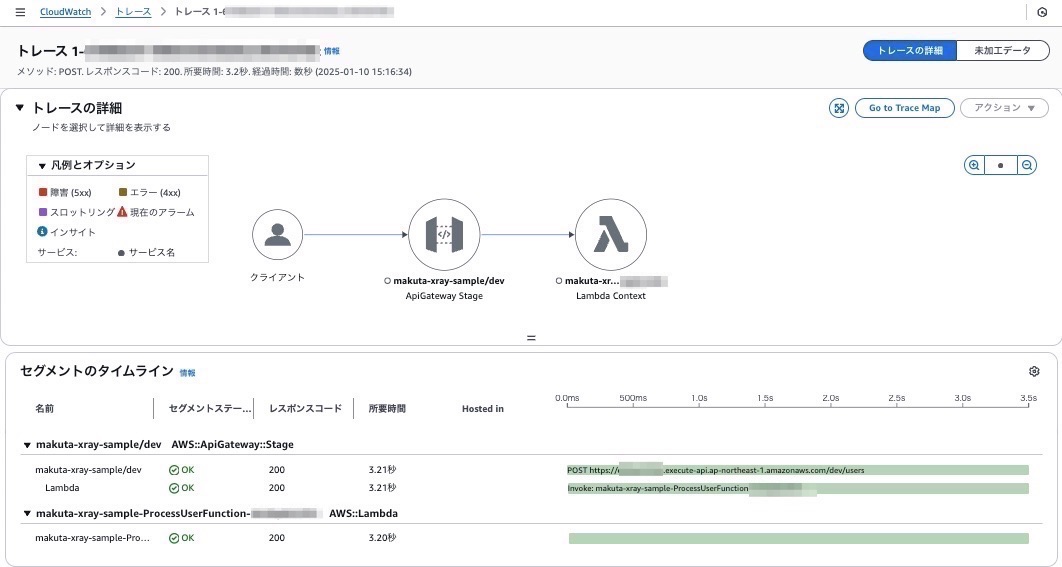Click the OK status of makuta-xray-sample-Pro... row
The width and height of the screenshot is (1062, 567).
click(x=181, y=538)
